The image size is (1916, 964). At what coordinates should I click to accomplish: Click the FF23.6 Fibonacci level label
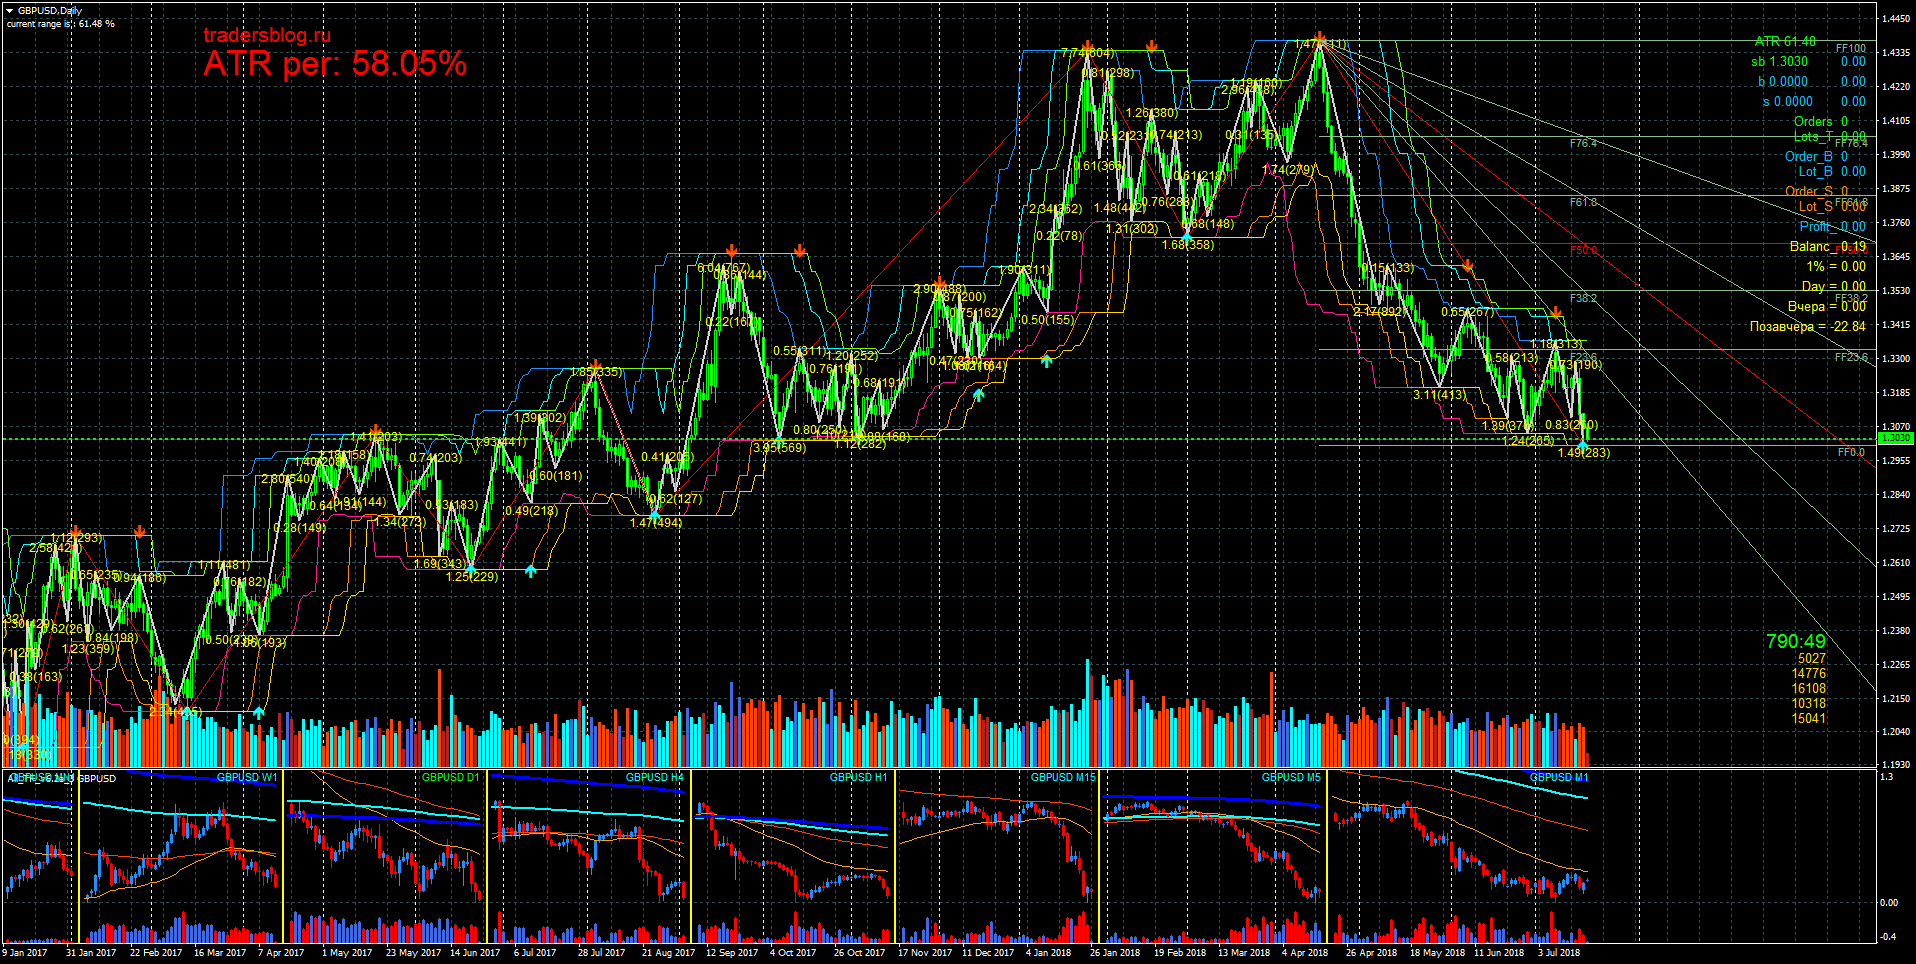(1851, 357)
